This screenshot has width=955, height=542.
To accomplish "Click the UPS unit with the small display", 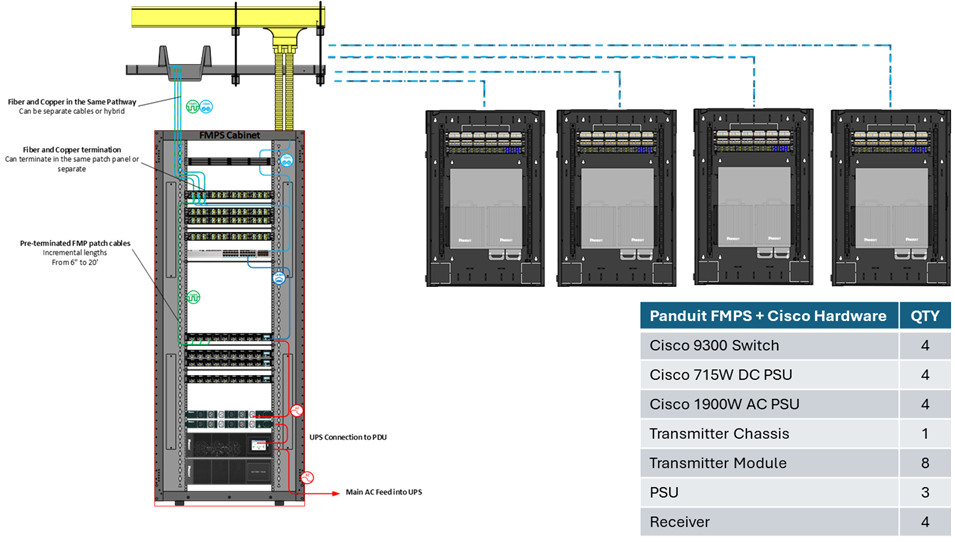I will point(229,445).
